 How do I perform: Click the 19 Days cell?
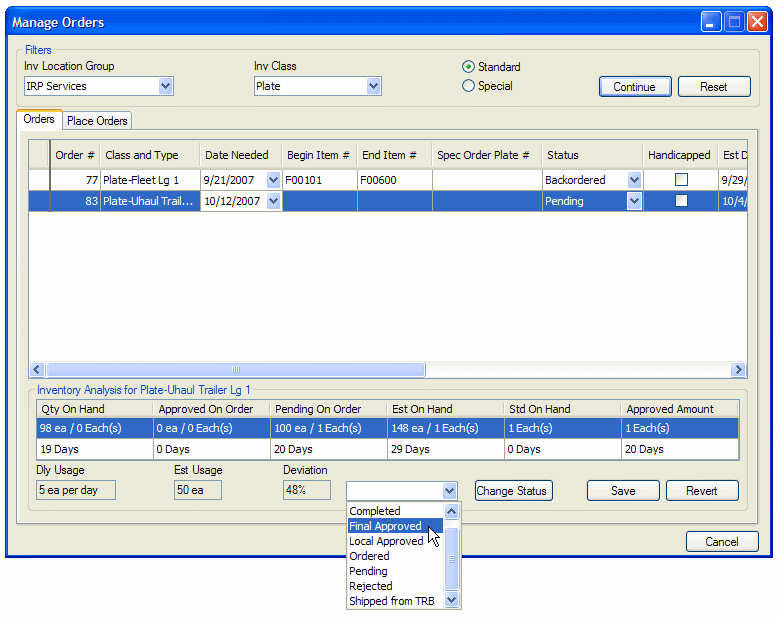94,449
